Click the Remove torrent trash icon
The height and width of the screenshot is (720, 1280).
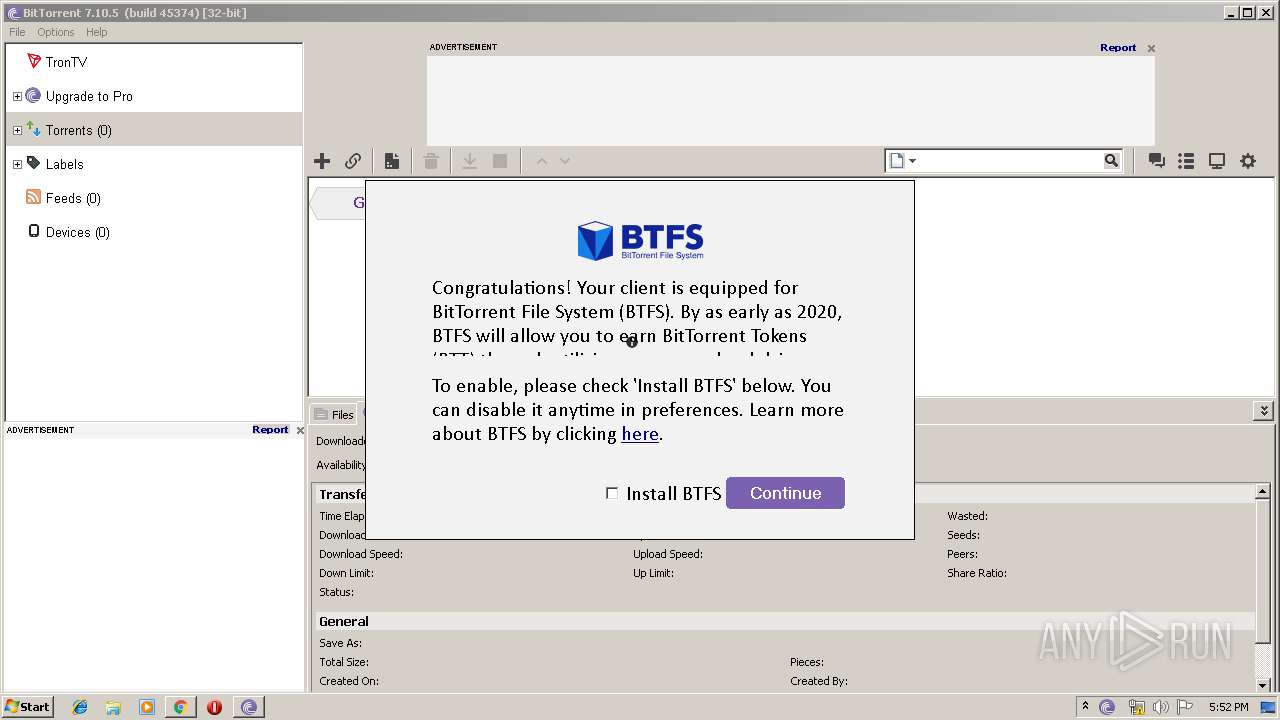431,161
